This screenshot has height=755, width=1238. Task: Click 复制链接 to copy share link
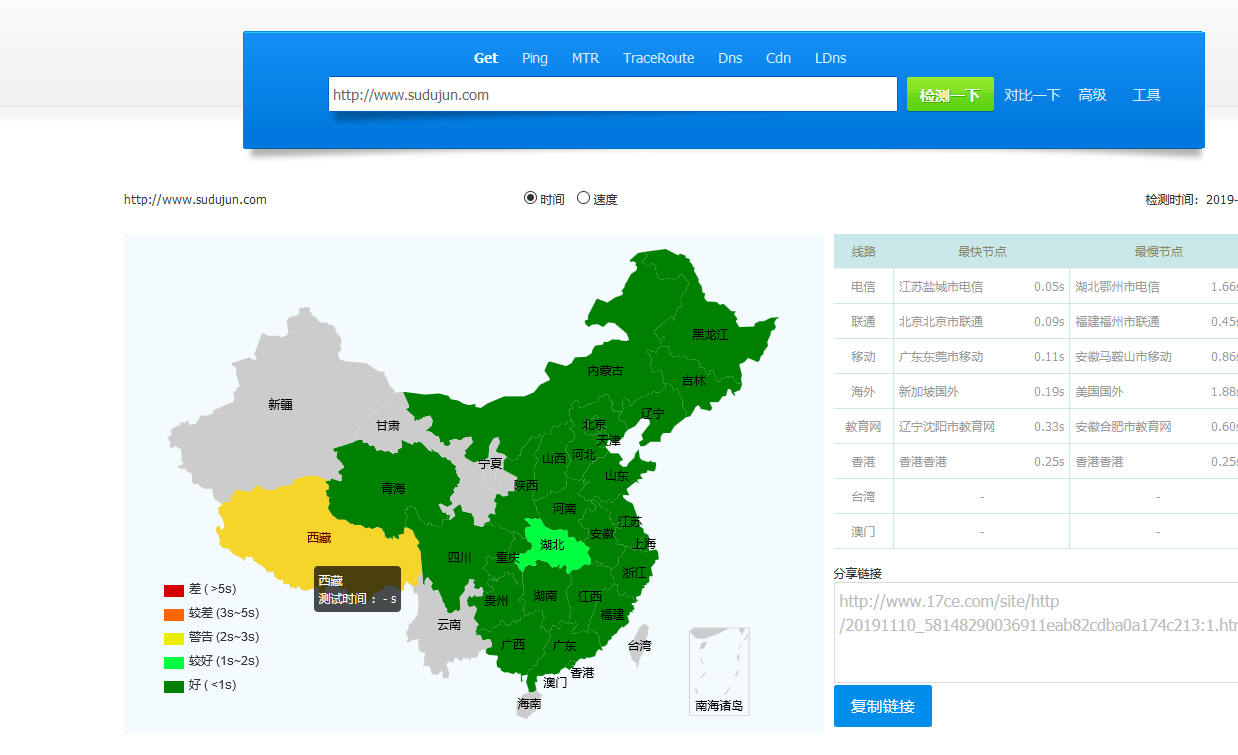(x=881, y=705)
